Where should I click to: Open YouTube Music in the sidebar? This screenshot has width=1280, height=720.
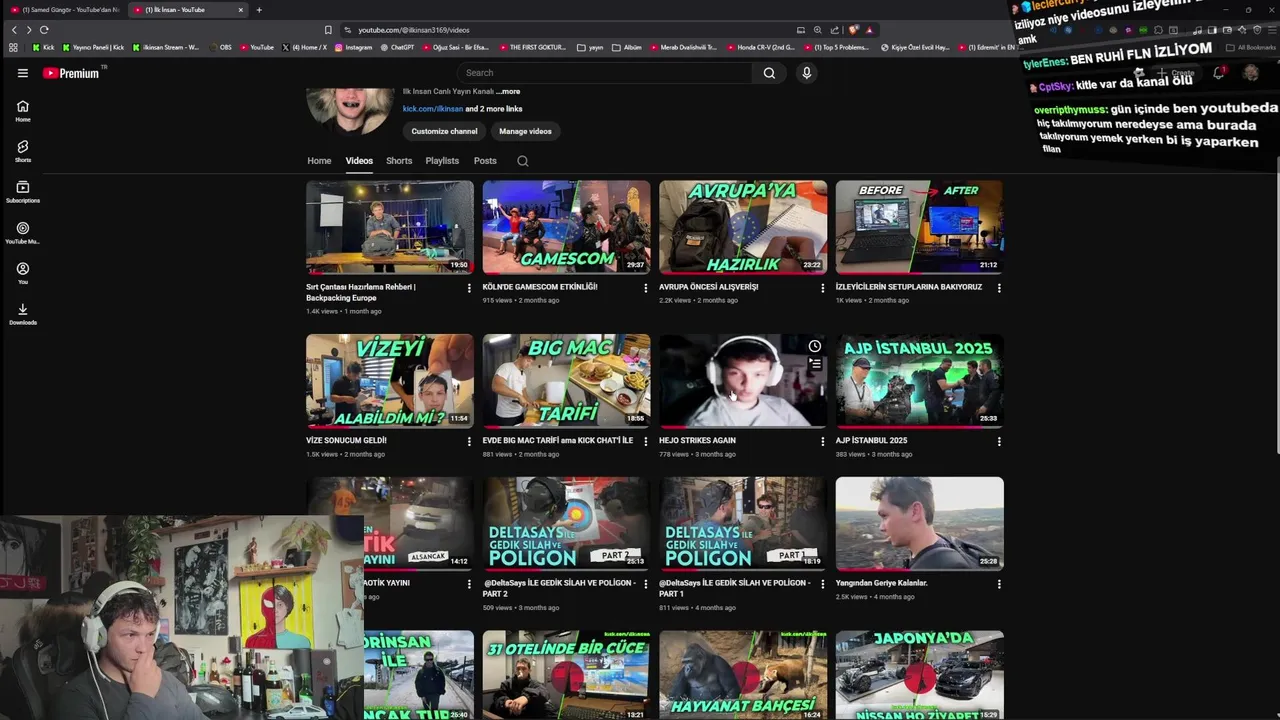pos(23,233)
